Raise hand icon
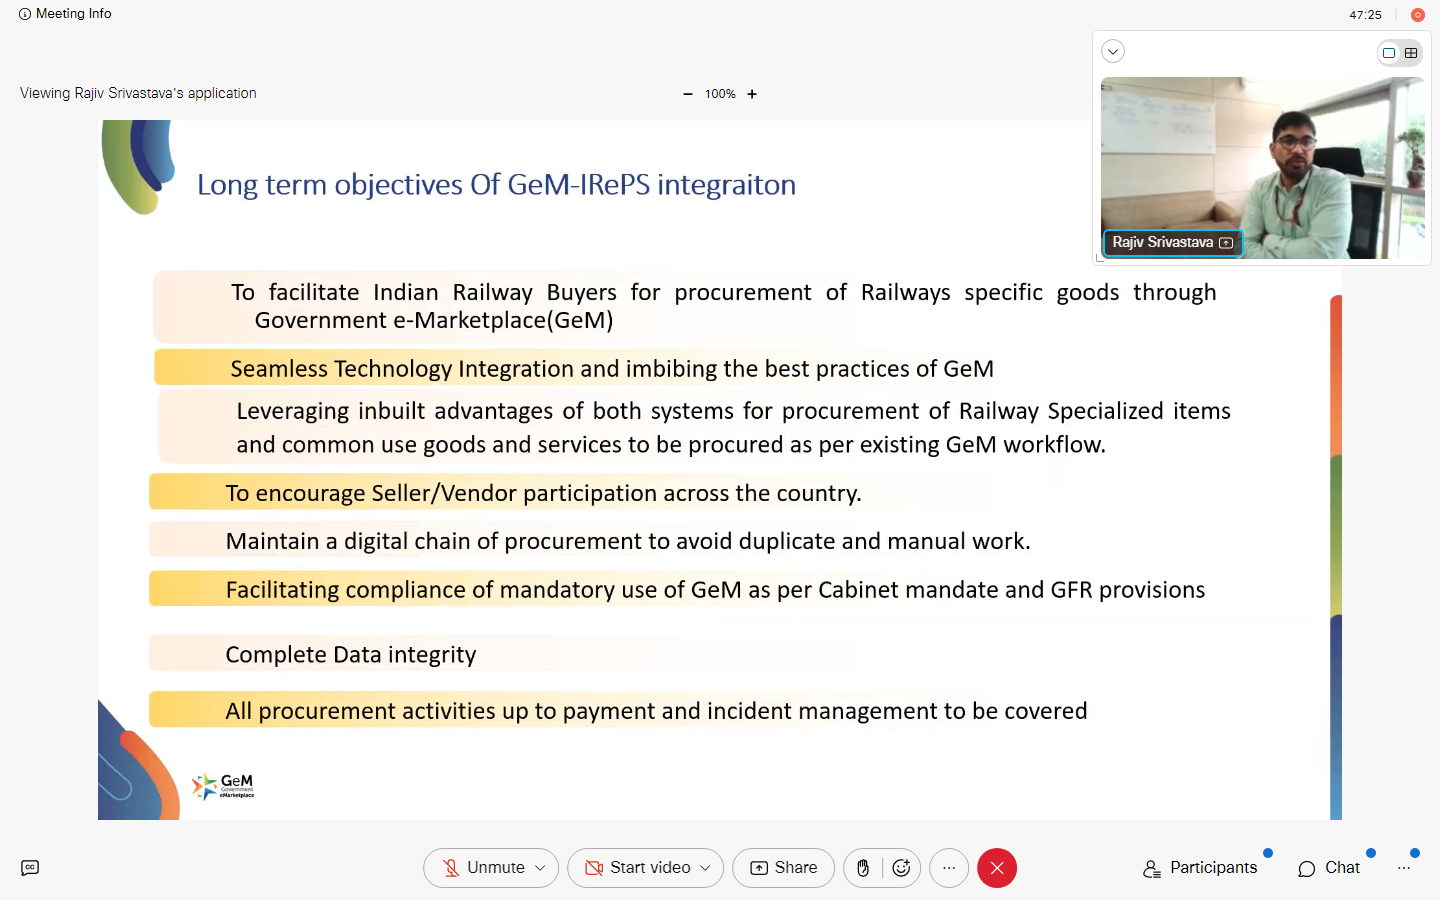This screenshot has height=900, width=1440. click(863, 868)
